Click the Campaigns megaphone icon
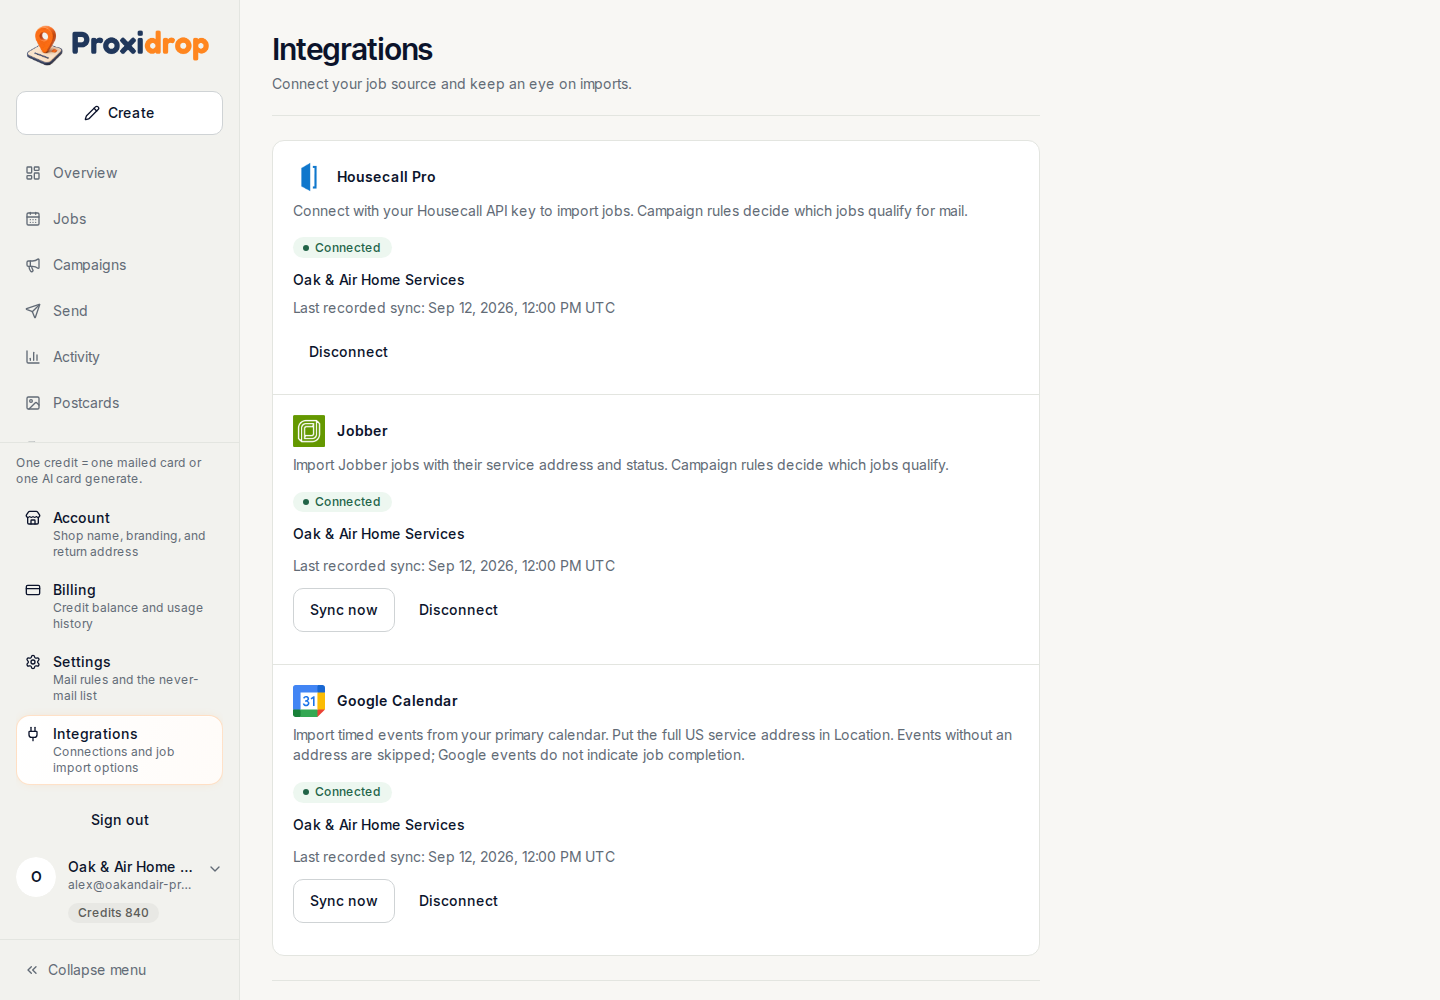 pos(33,265)
